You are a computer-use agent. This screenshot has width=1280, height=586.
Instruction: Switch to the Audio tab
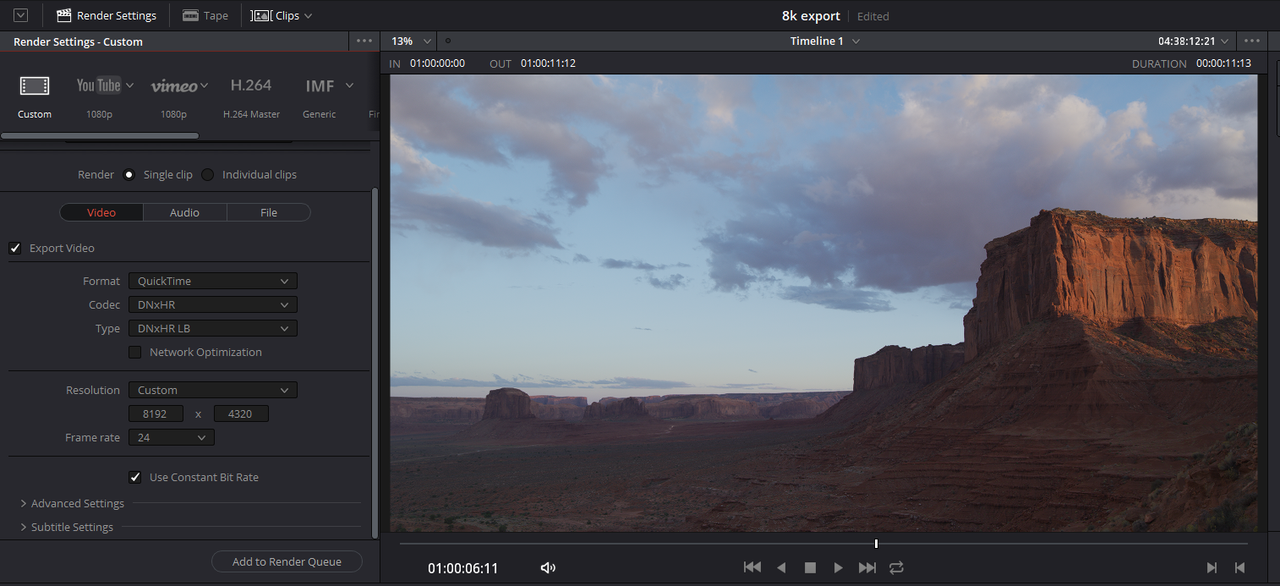(x=185, y=212)
